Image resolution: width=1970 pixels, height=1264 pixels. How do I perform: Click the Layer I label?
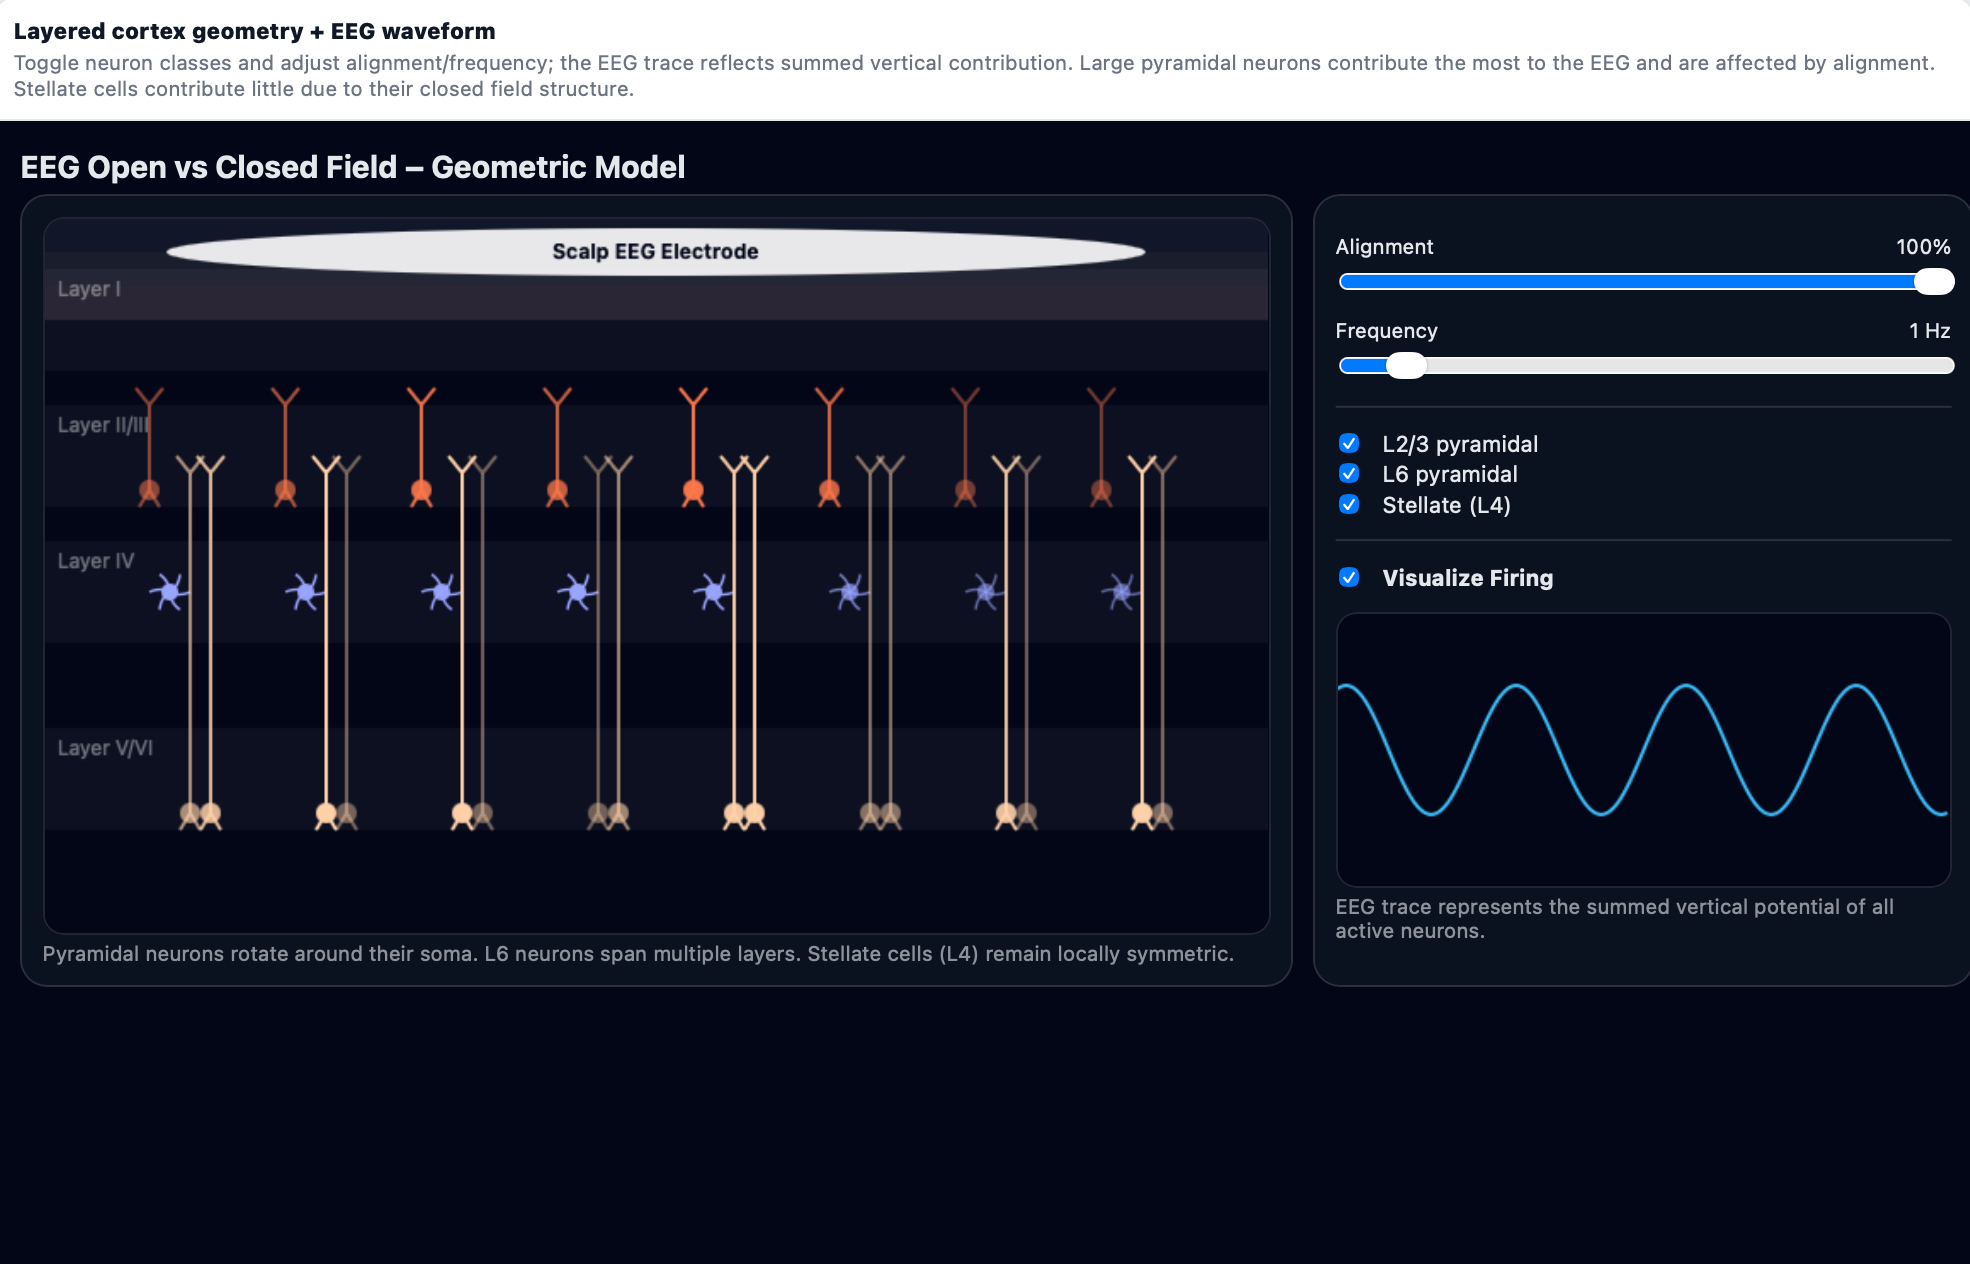[89, 289]
